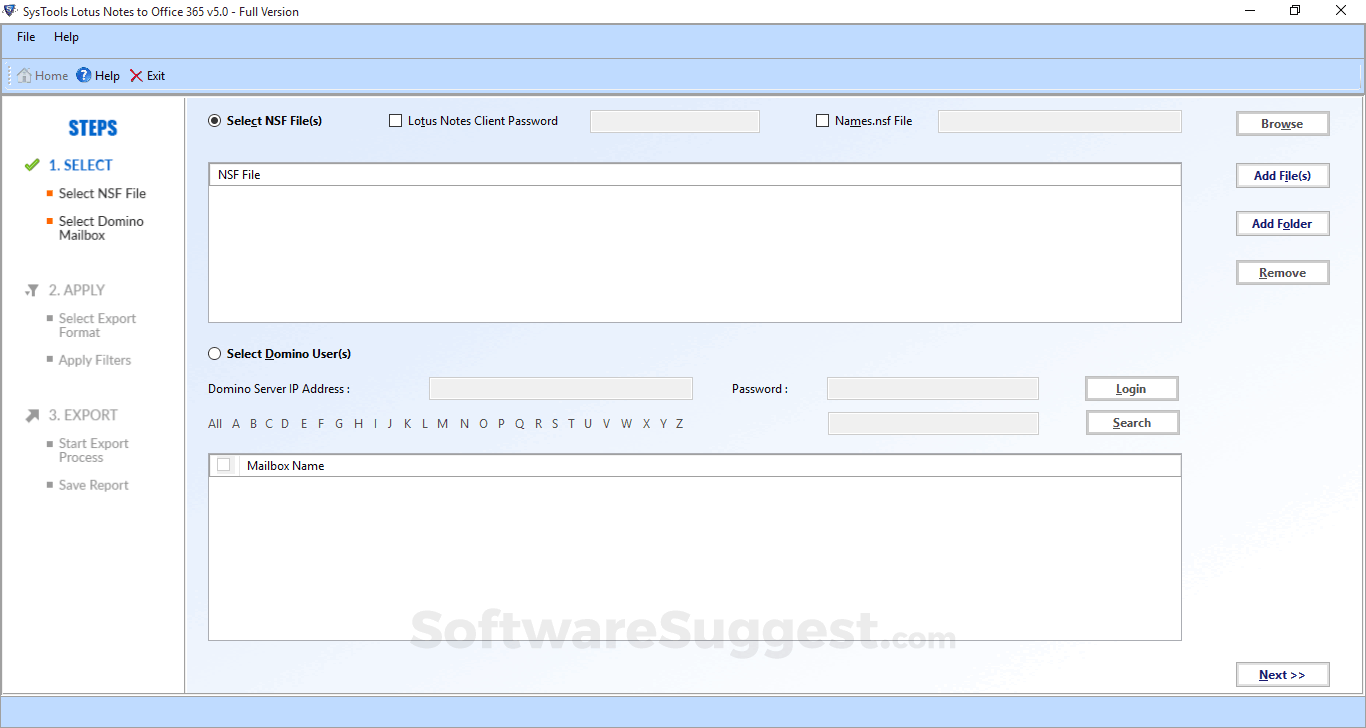Filter mailboxes by letter G
The image size is (1366, 728).
tap(339, 423)
